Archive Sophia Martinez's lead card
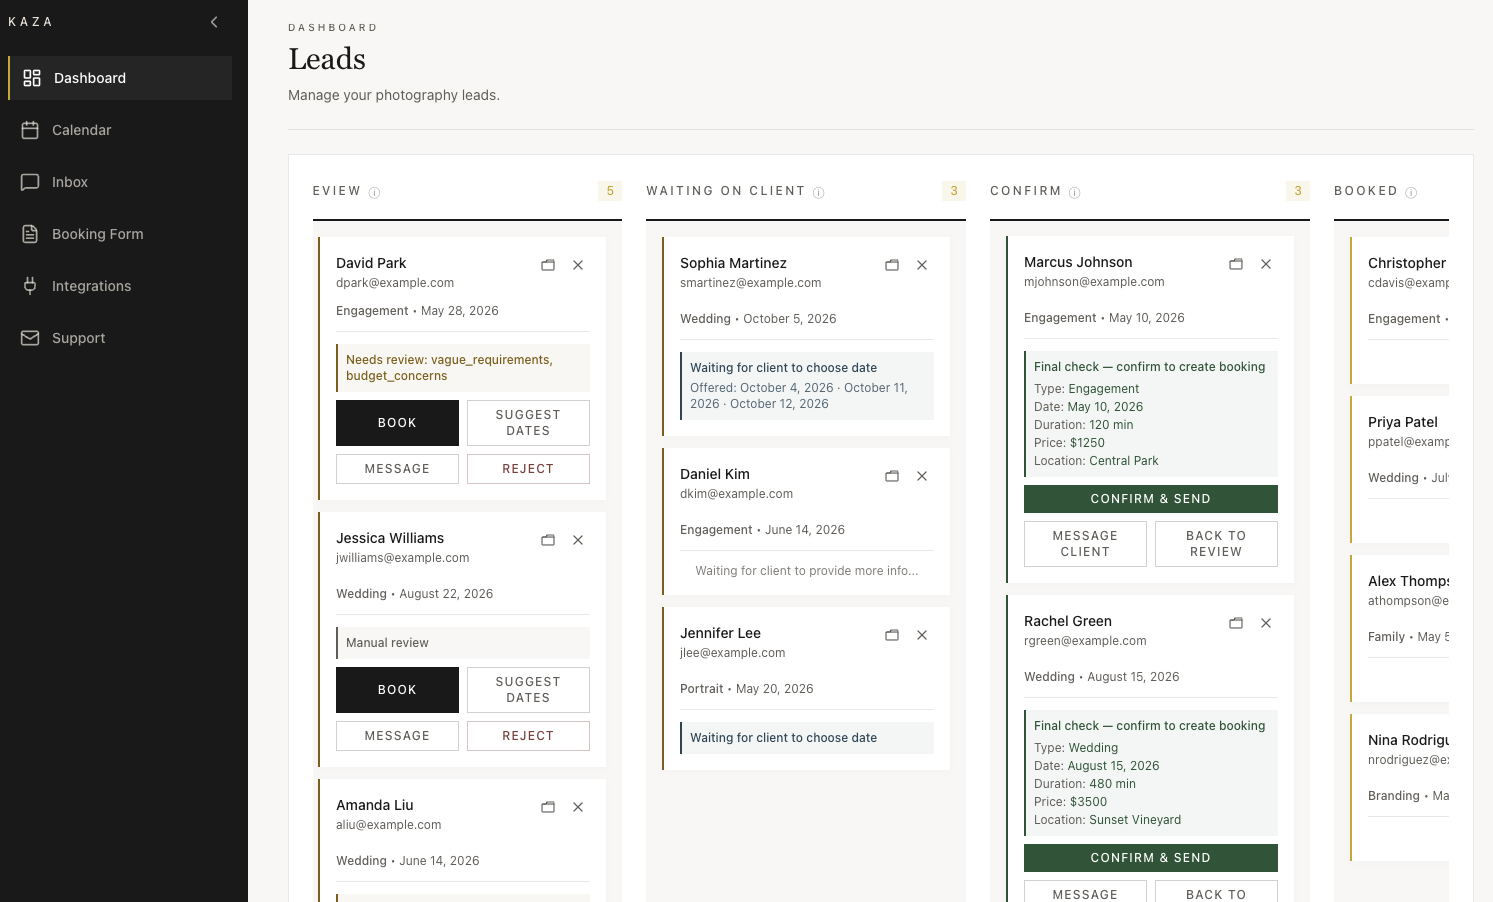This screenshot has height=902, width=1493. 892,265
